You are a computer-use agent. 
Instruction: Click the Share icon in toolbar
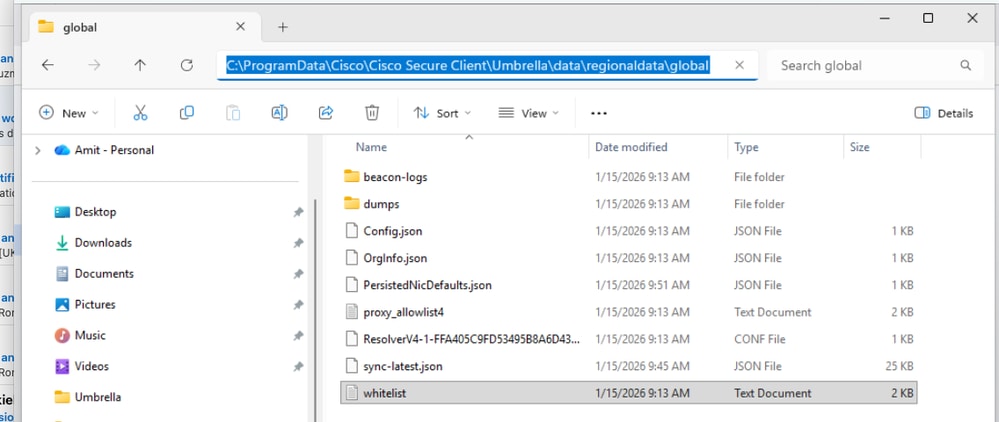click(326, 113)
